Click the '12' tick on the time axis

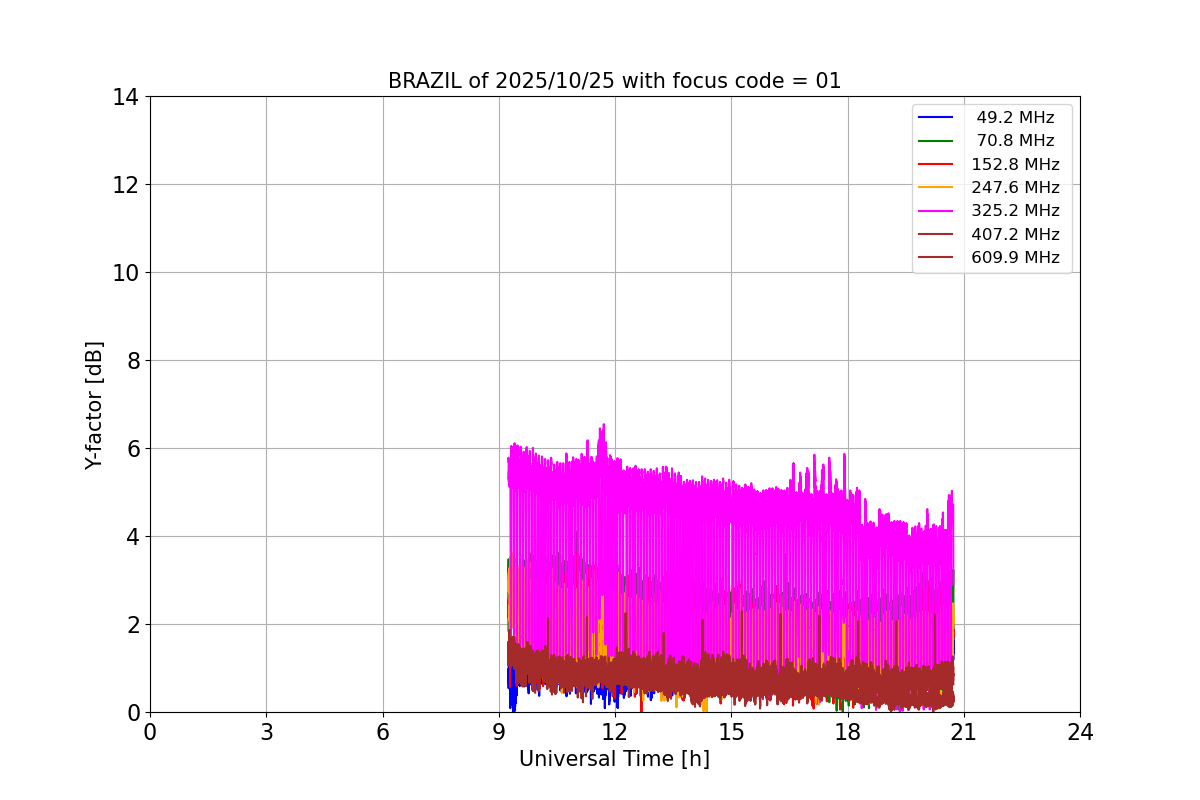pyautogui.click(x=615, y=732)
